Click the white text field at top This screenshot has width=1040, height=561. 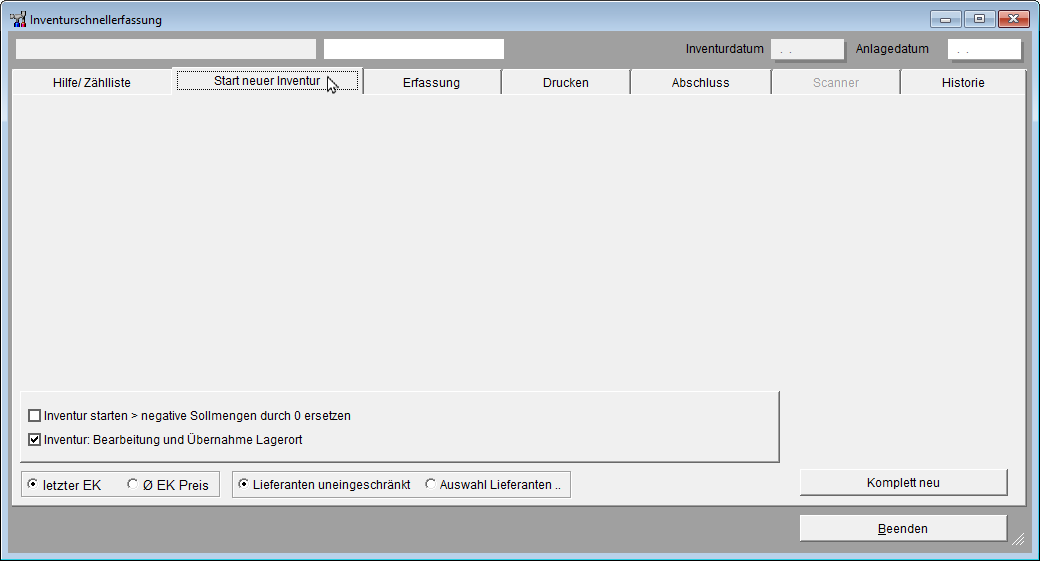tap(414, 49)
